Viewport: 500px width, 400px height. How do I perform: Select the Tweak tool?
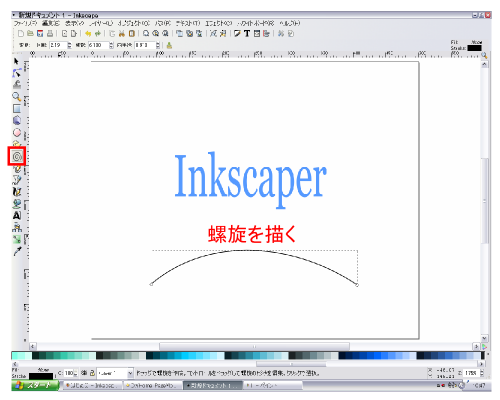coord(17,84)
